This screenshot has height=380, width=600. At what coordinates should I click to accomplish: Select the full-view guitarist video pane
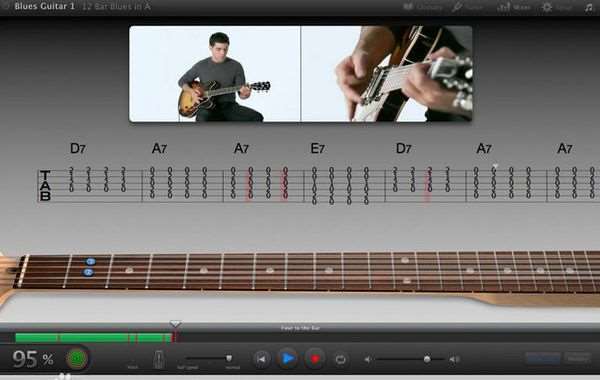tap(215, 74)
